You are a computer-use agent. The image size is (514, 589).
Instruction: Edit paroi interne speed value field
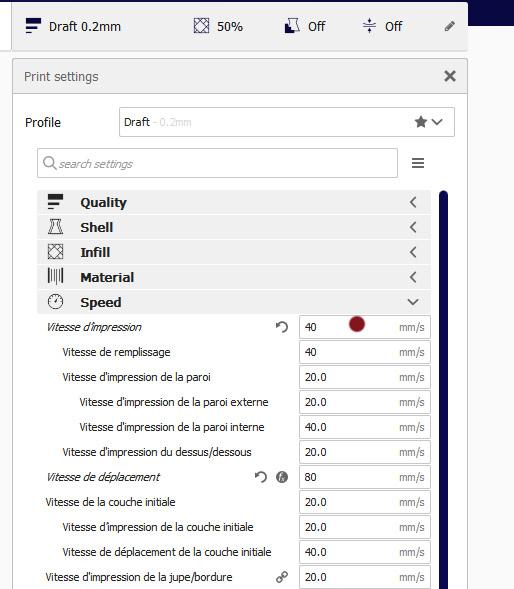tap(364, 427)
